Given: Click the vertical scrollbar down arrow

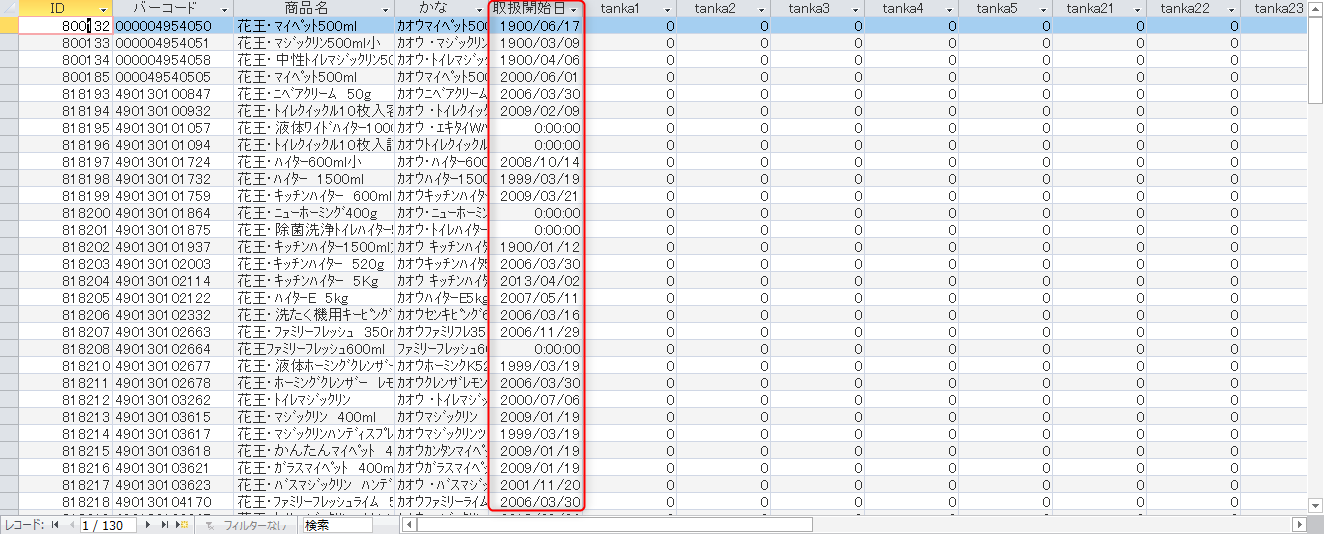Looking at the screenshot, I should pyautogui.click(x=1315, y=504).
